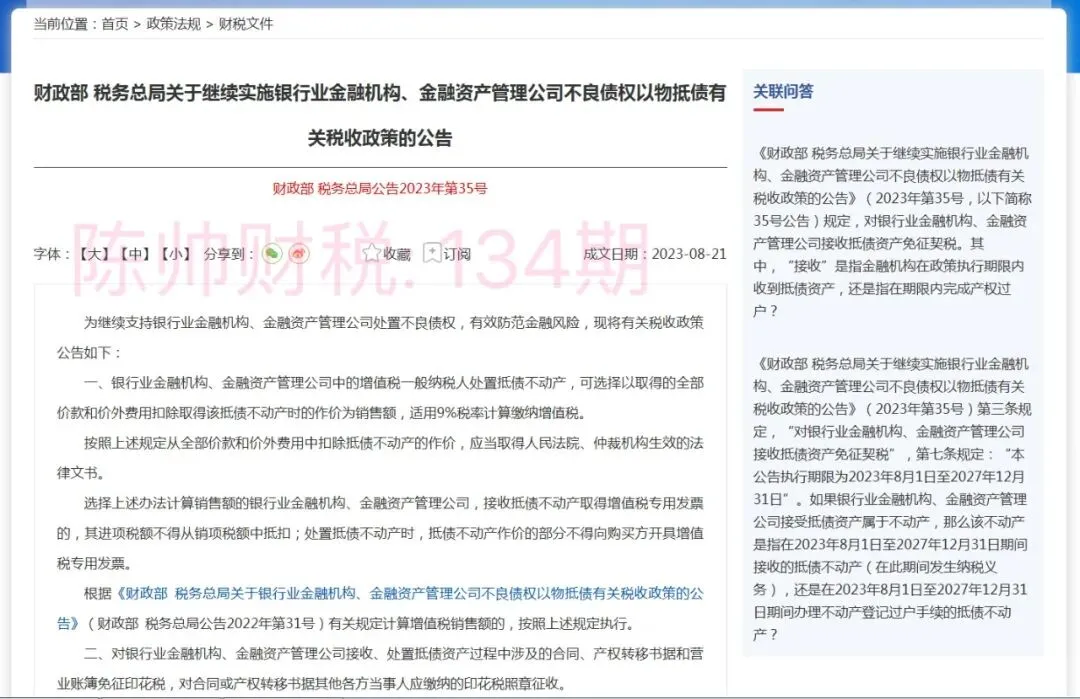
Task: Open linked 2022年第31号 announcement in article body
Action: 380,608
